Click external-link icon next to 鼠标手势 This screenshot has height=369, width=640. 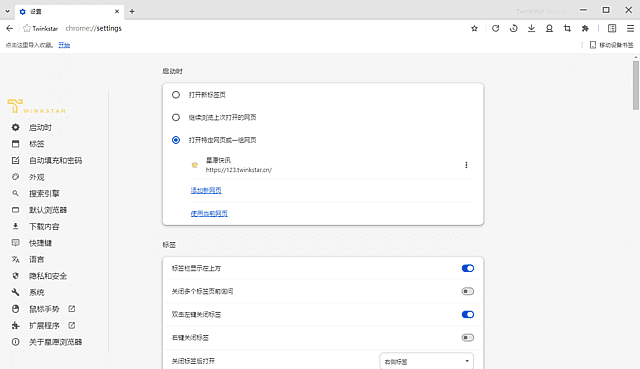72,309
